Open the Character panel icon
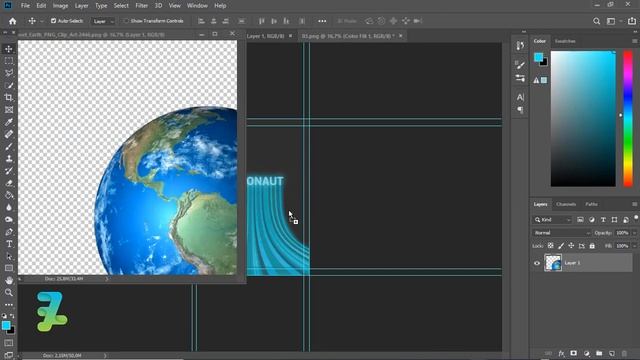Screen dimensions: 640x360 (x=520, y=97)
